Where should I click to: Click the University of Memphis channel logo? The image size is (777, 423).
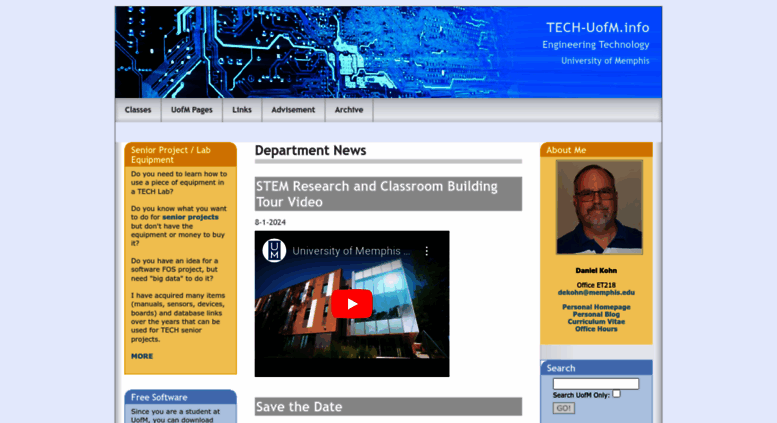274,250
